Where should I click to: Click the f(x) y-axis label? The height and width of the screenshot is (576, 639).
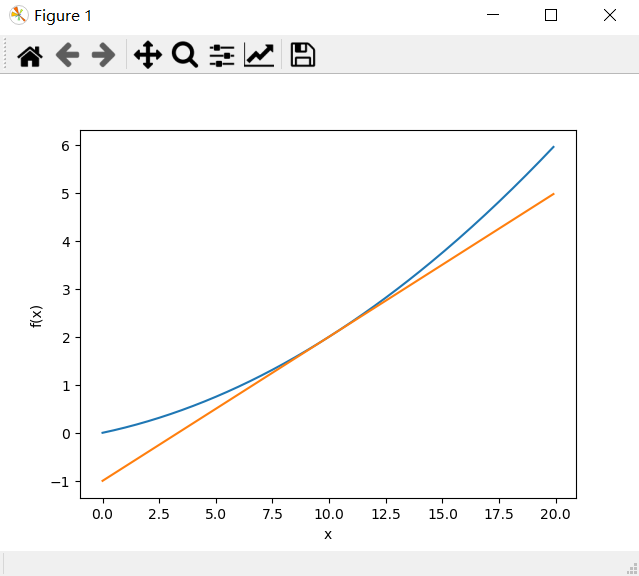pyautogui.click(x=36, y=316)
